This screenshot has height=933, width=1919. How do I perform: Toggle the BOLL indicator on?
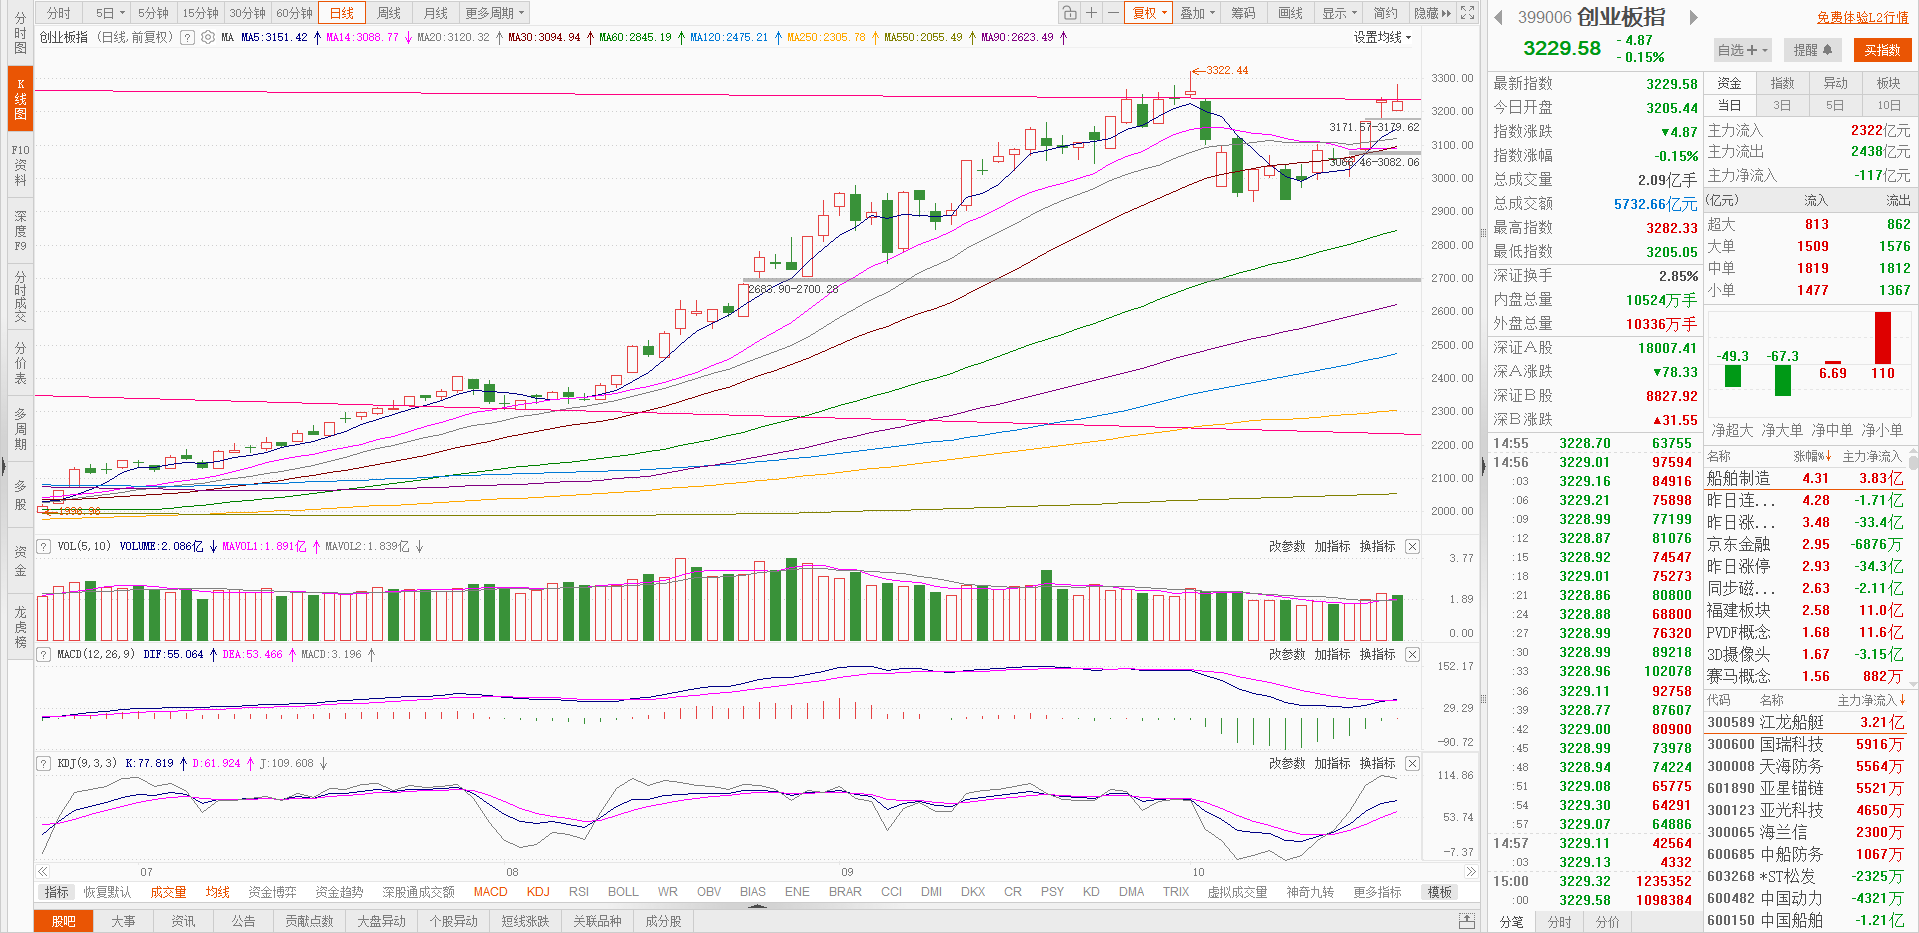(x=622, y=892)
